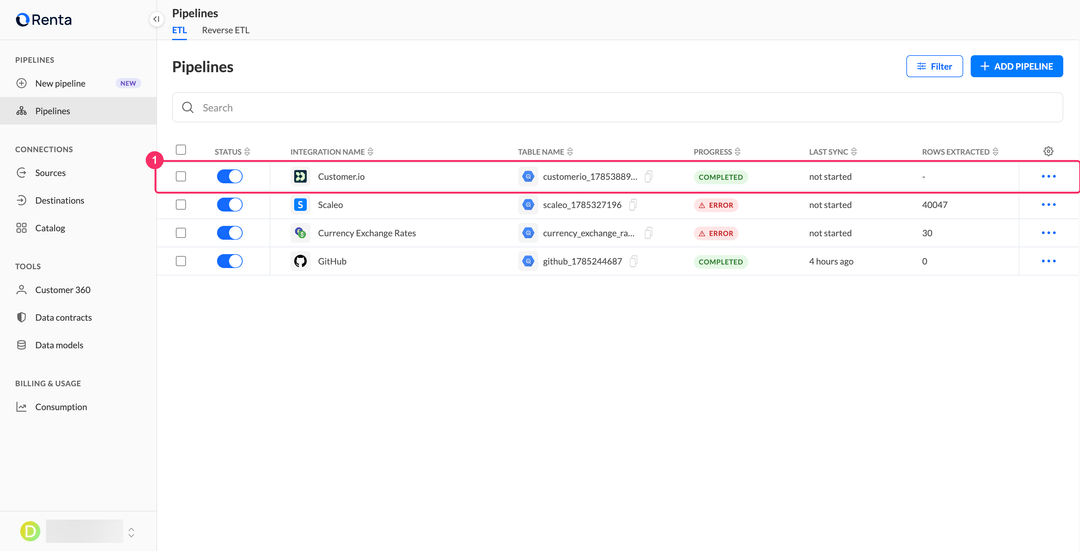Focus the pipelines Search field
This screenshot has height=551, width=1080.
(617, 107)
